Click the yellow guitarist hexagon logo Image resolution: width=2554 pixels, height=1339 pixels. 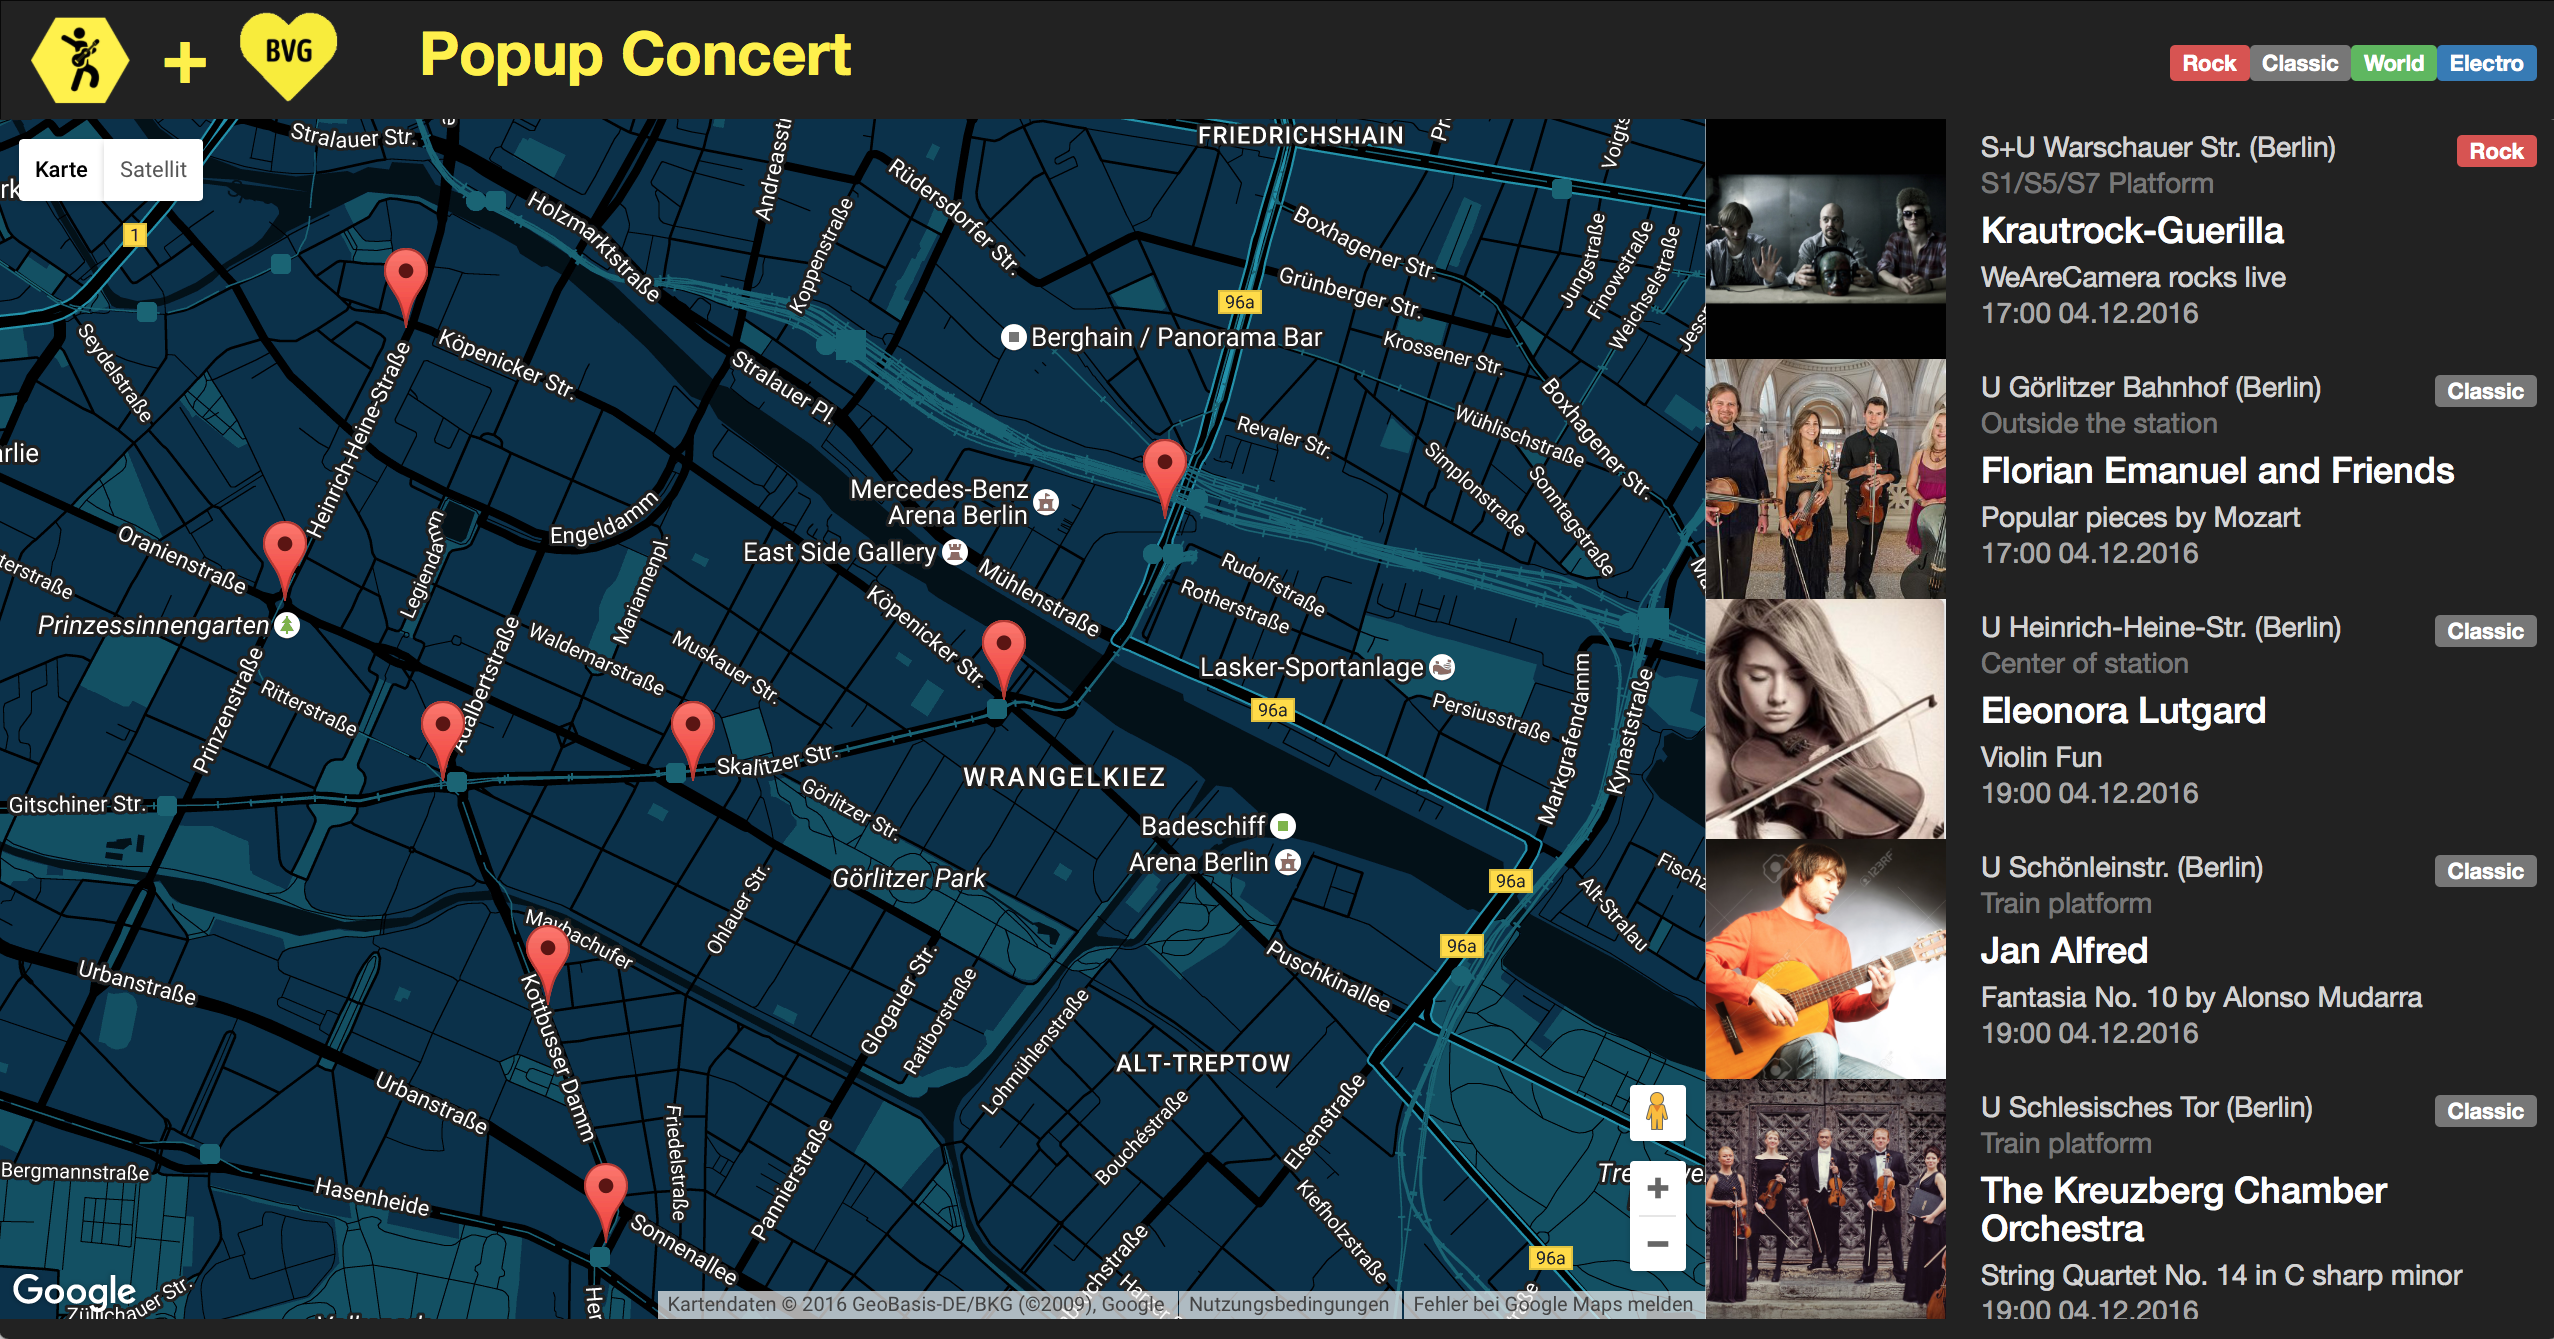80,60
